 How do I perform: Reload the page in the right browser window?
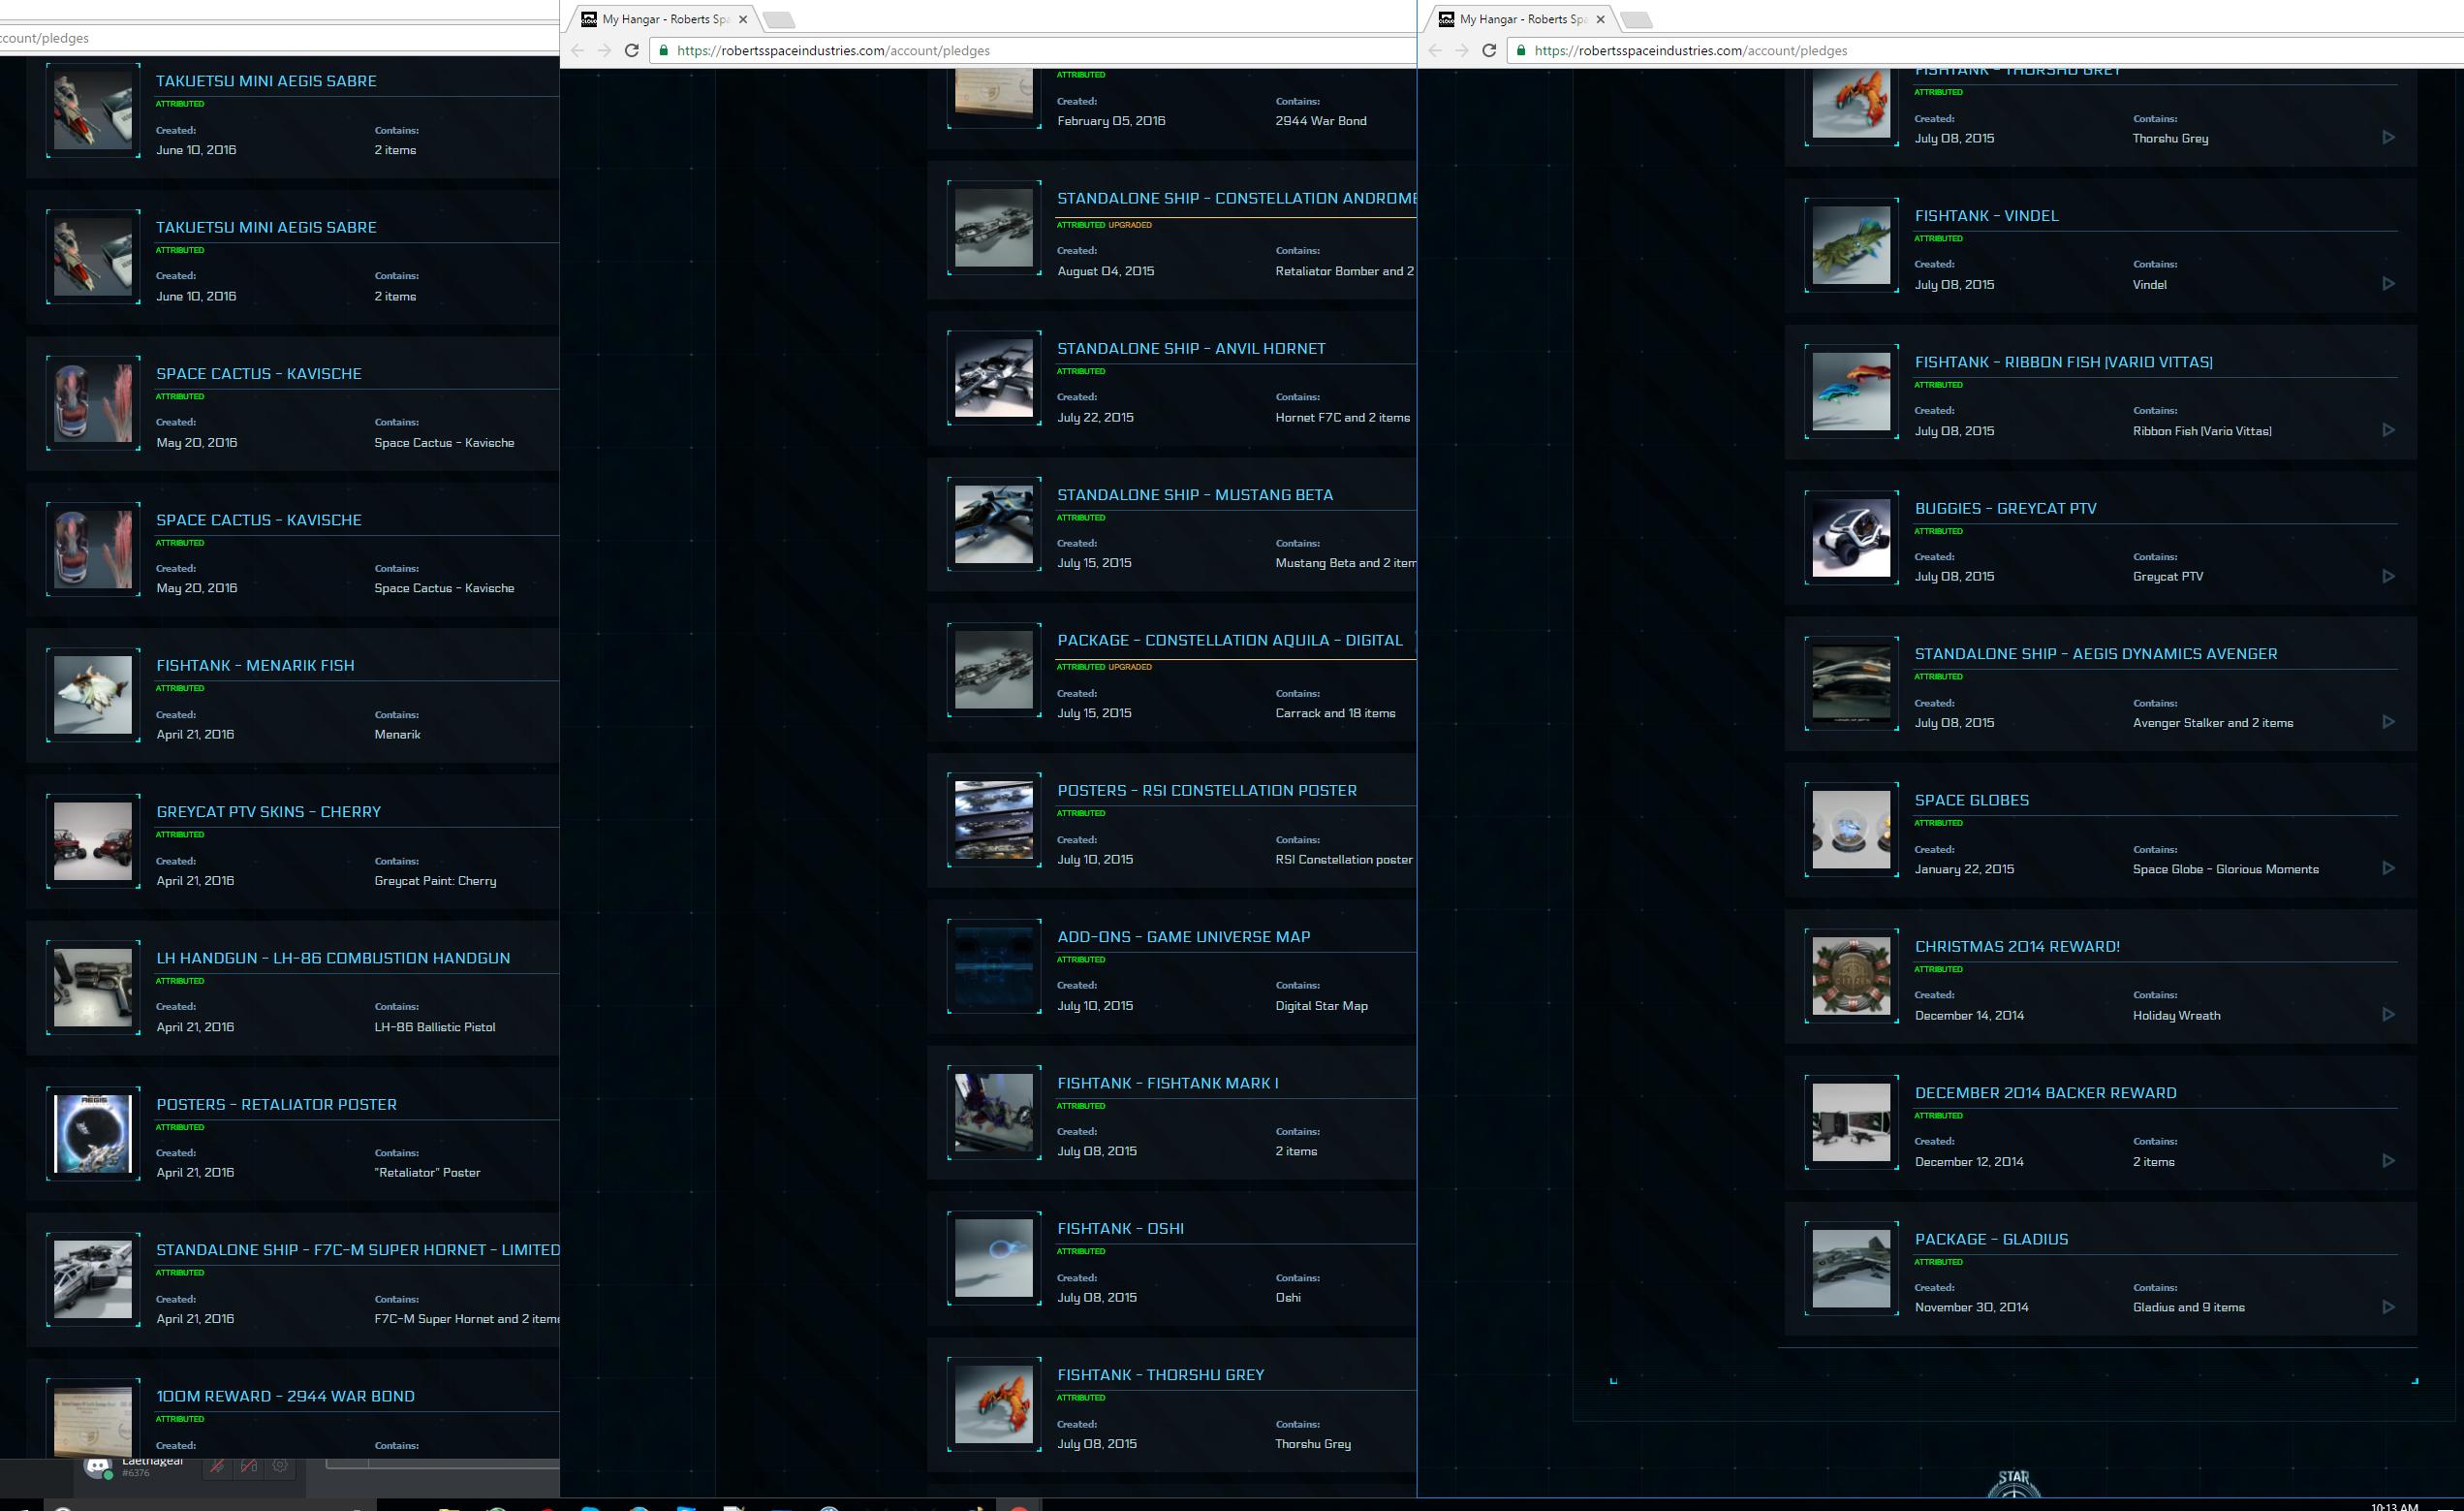(1489, 51)
